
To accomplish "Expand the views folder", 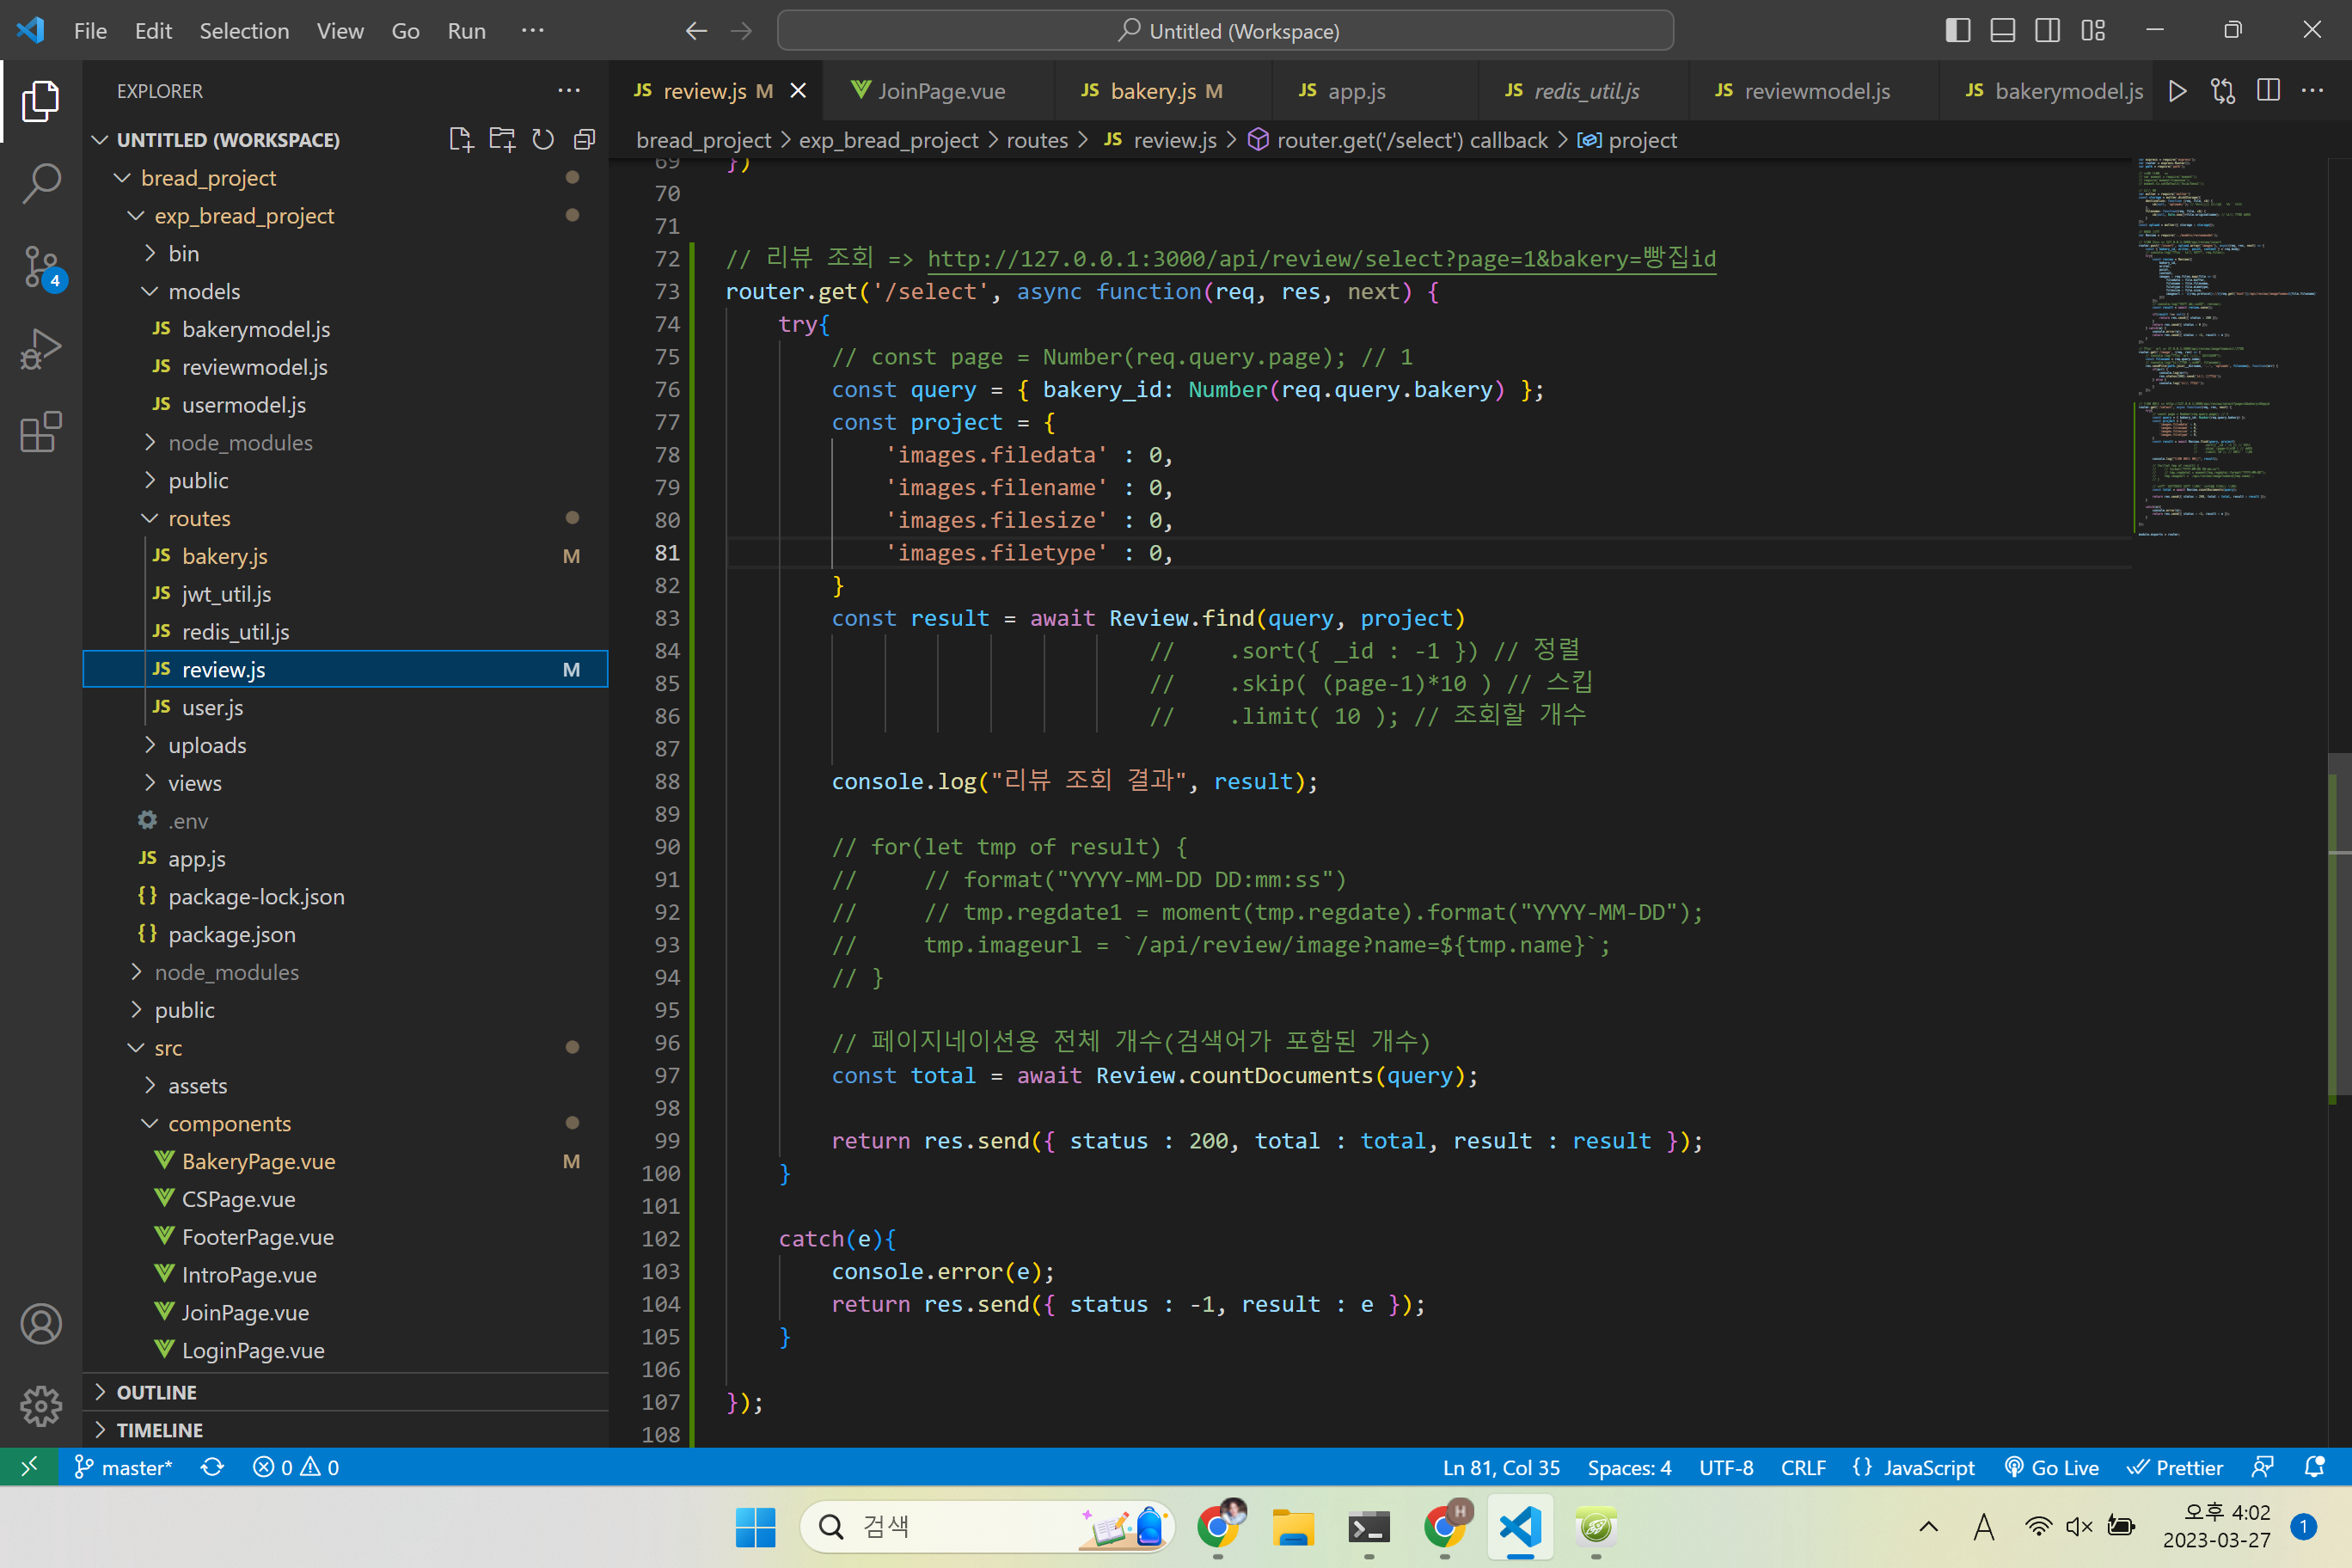I will pyautogui.click(x=345, y=783).
